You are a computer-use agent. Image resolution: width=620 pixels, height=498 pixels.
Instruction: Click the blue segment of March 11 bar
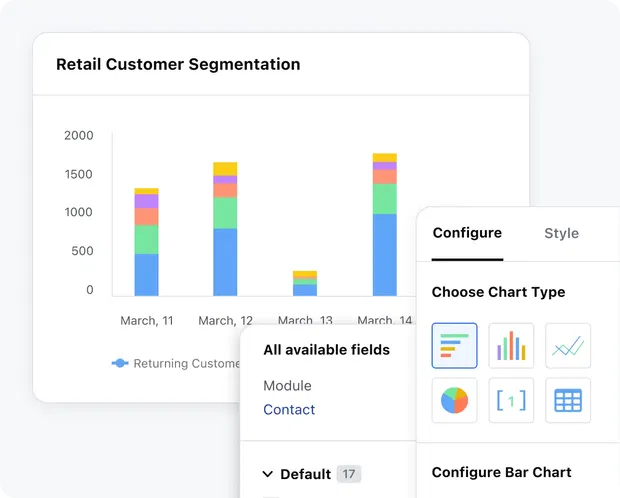click(147, 275)
